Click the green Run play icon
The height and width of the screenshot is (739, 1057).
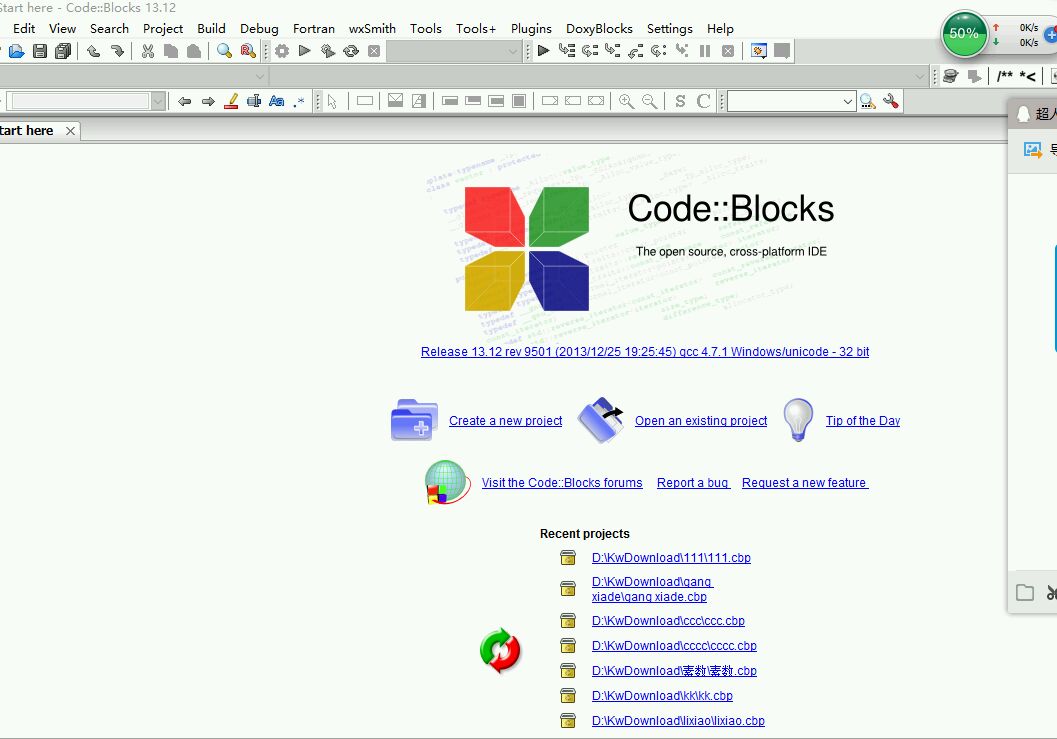[x=305, y=51]
